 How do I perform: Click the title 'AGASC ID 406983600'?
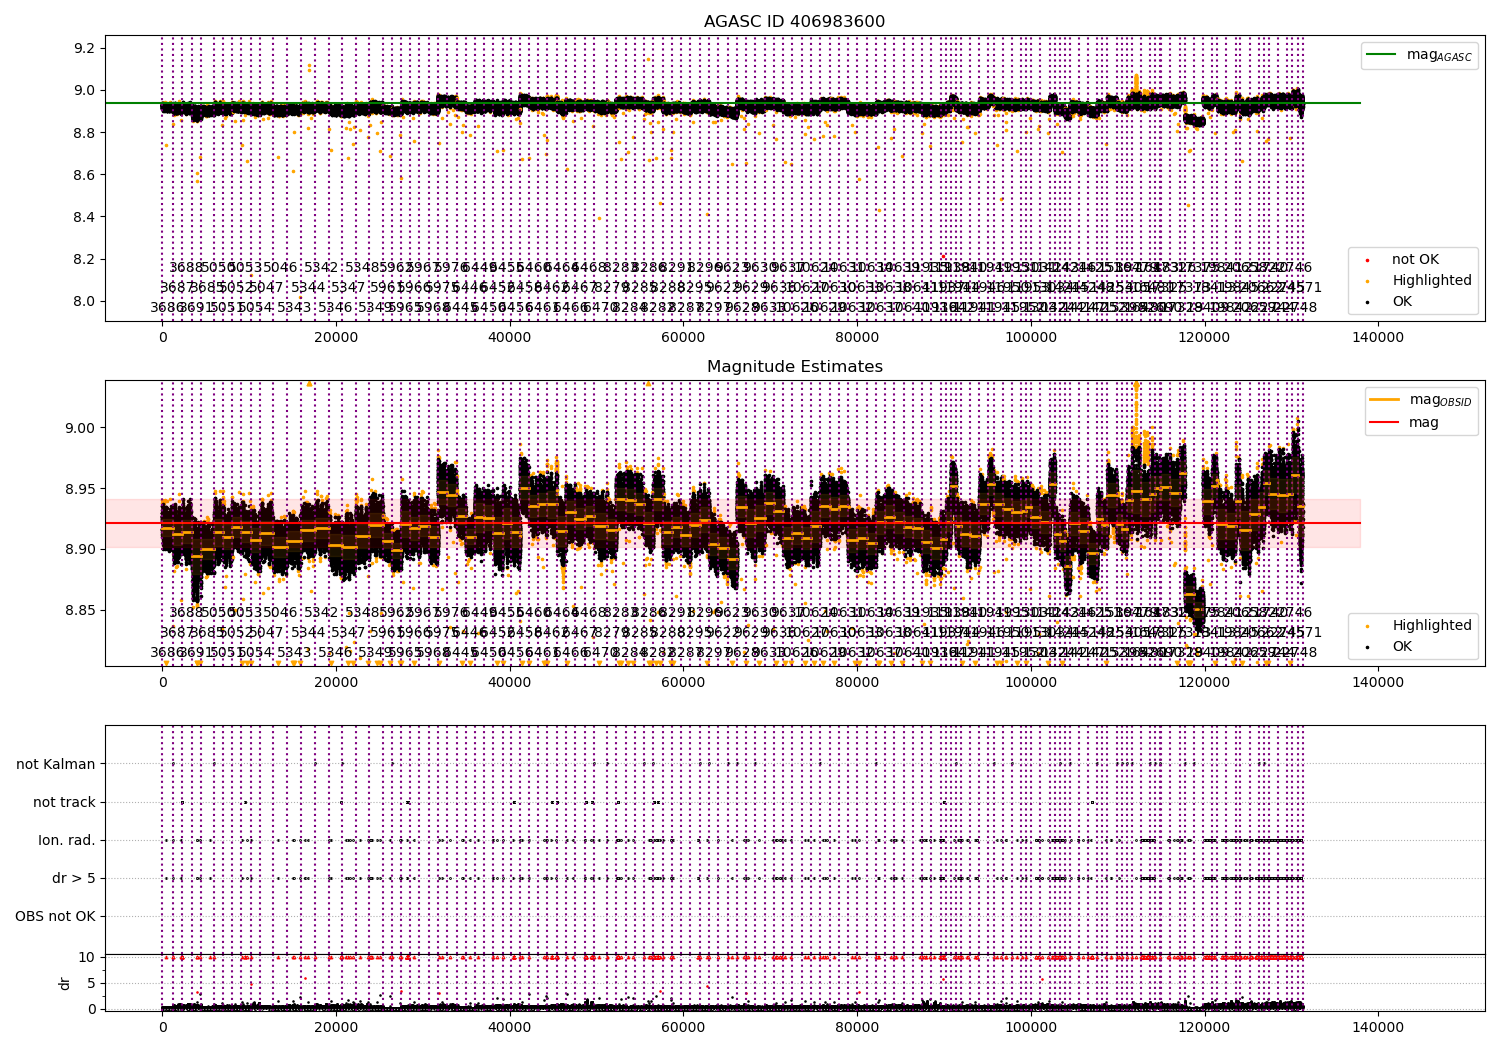(x=794, y=22)
